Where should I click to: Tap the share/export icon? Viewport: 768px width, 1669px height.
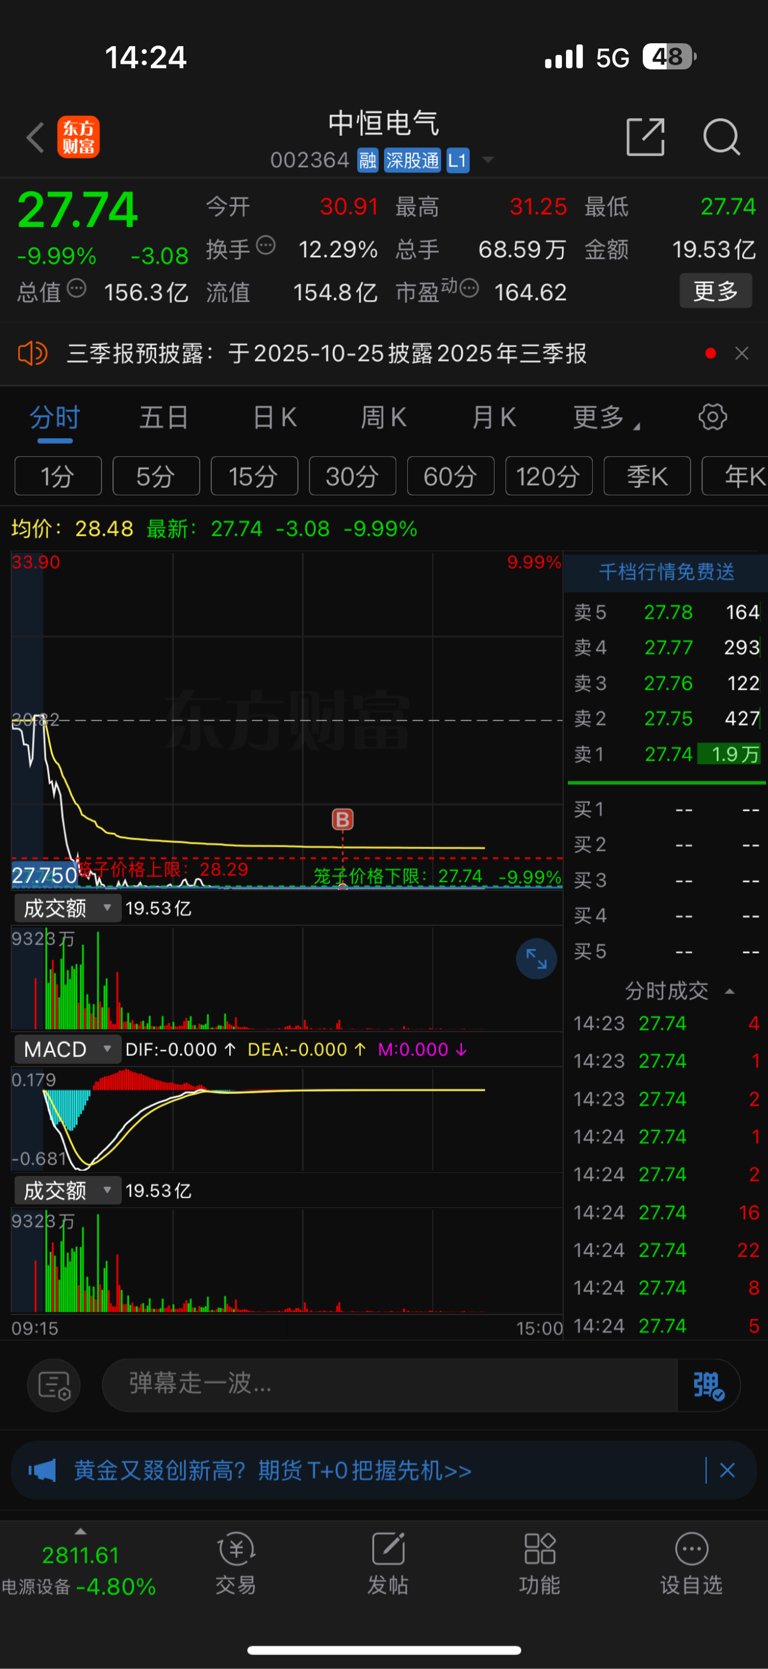tap(645, 137)
